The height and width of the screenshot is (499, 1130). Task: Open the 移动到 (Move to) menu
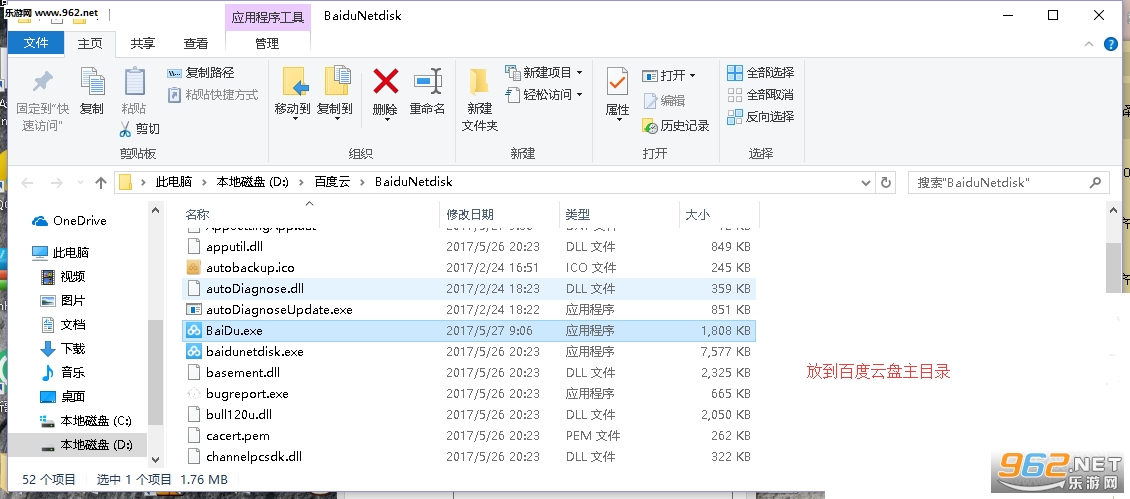(293, 94)
